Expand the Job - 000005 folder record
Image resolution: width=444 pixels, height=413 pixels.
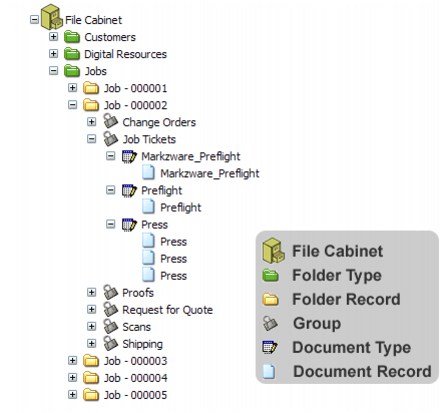[72, 395]
